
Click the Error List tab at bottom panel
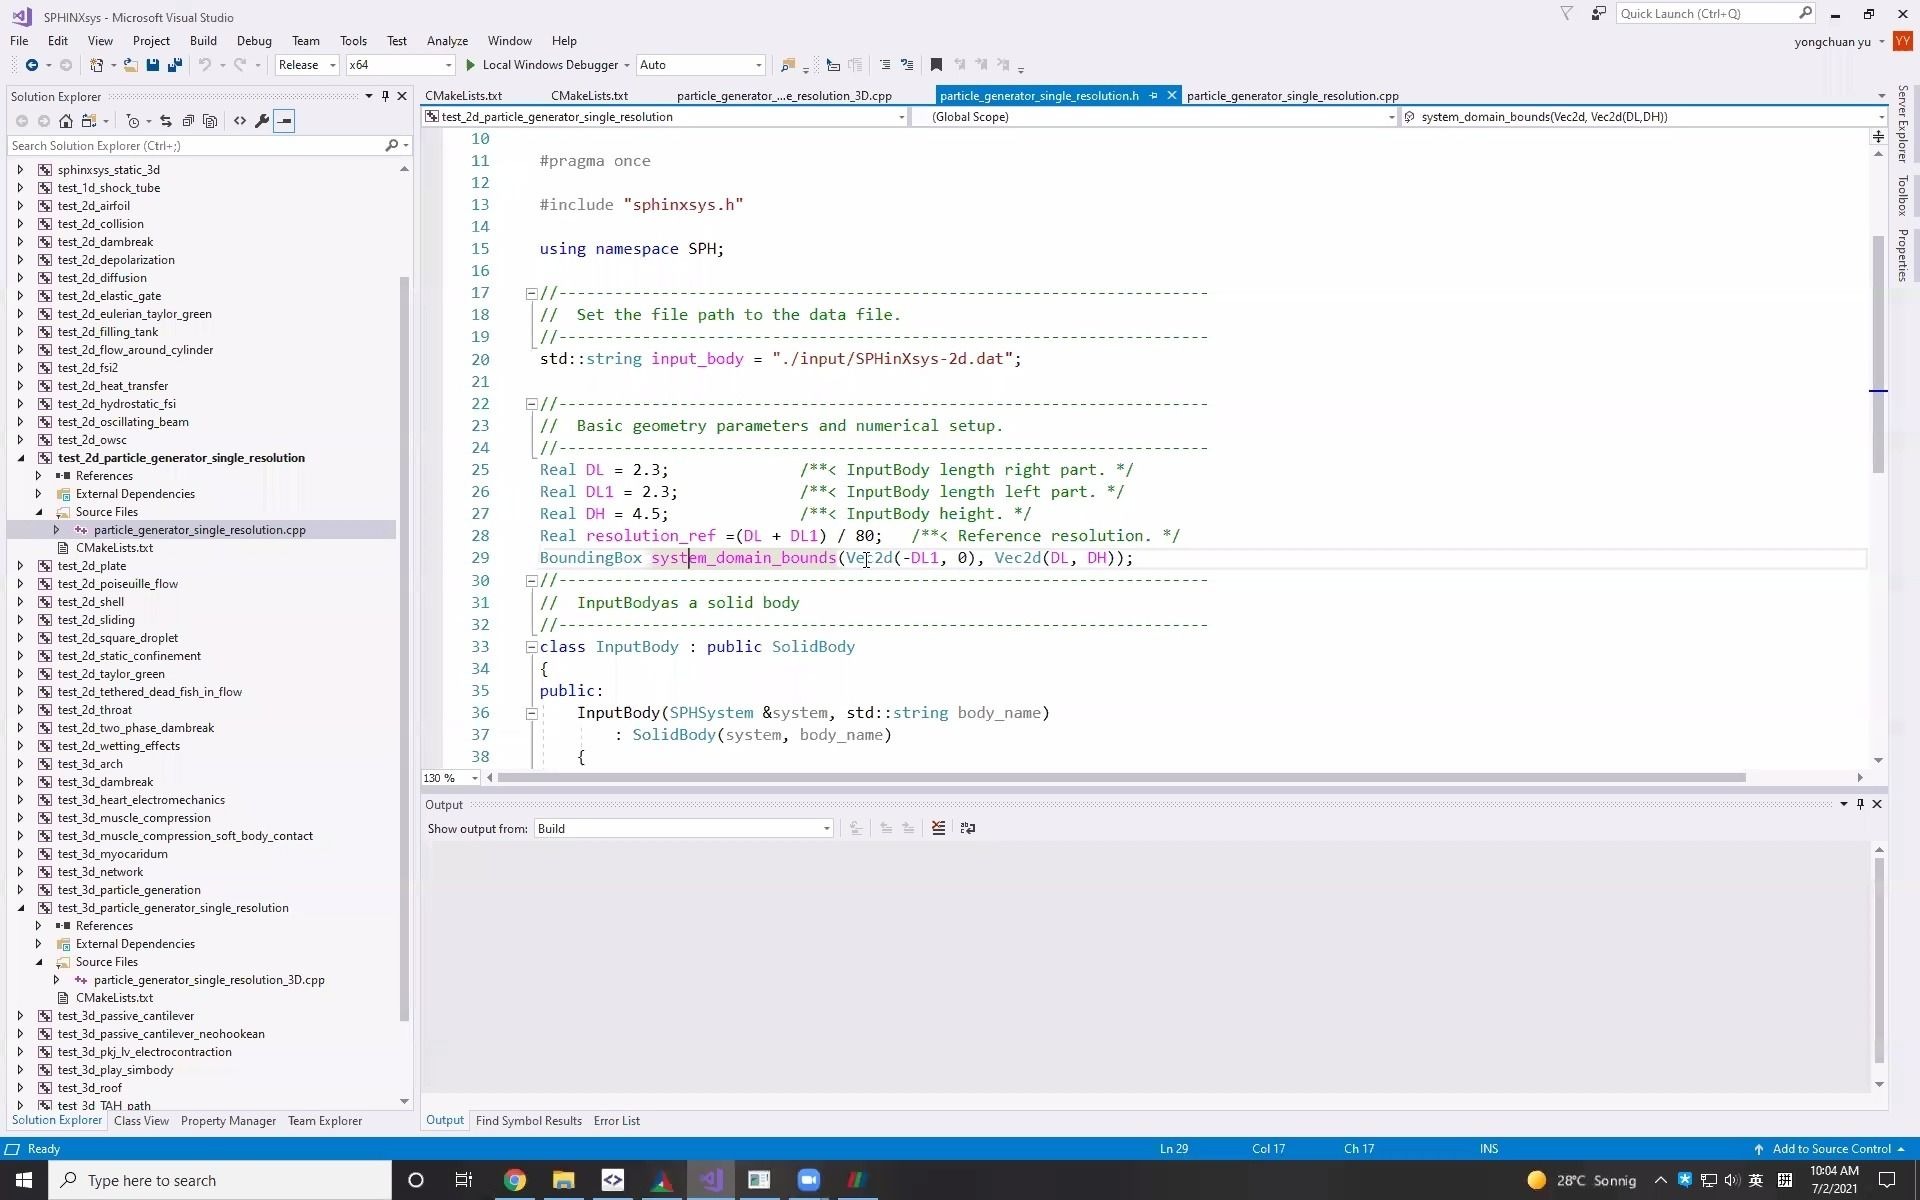click(x=617, y=1120)
